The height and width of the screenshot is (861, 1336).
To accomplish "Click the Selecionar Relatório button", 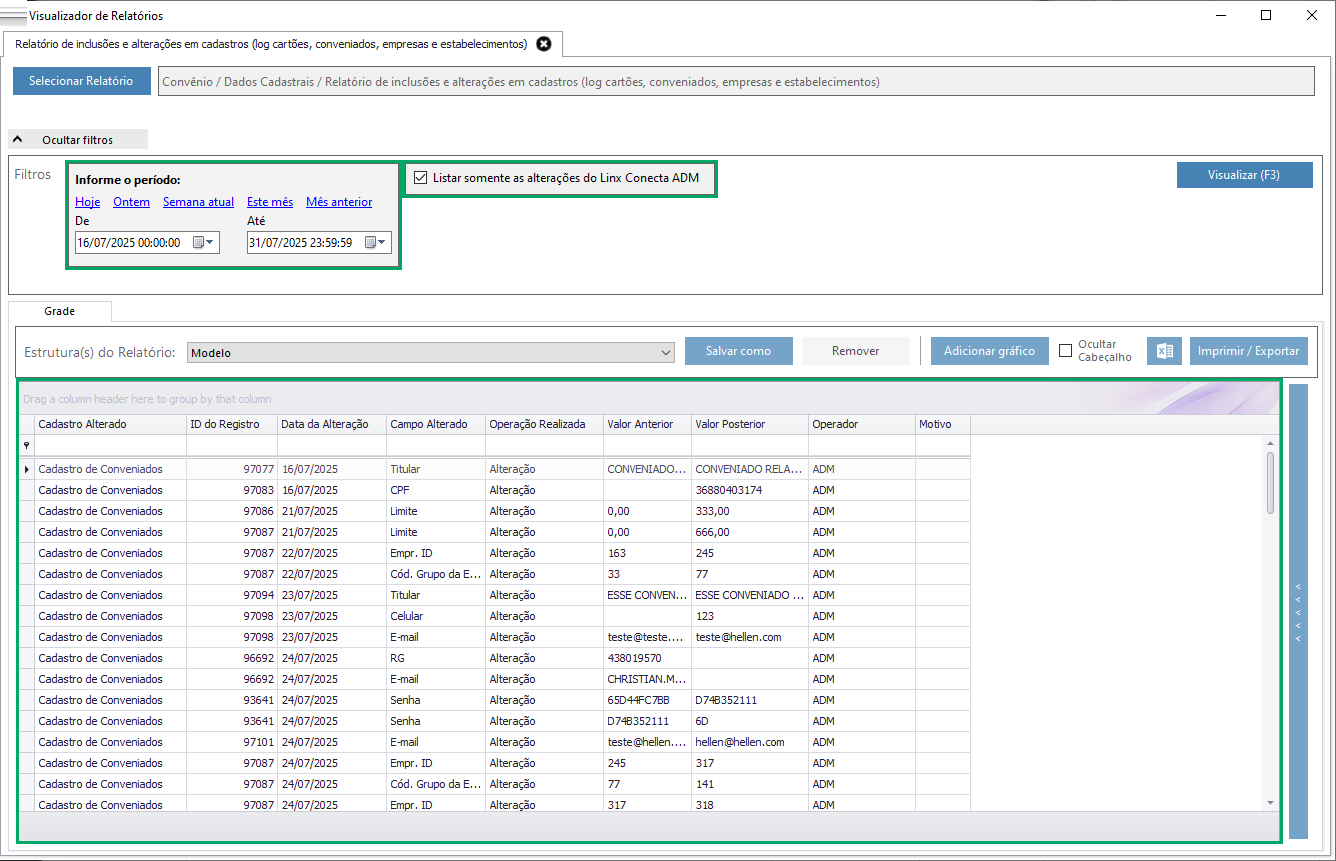I will click(81, 81).
